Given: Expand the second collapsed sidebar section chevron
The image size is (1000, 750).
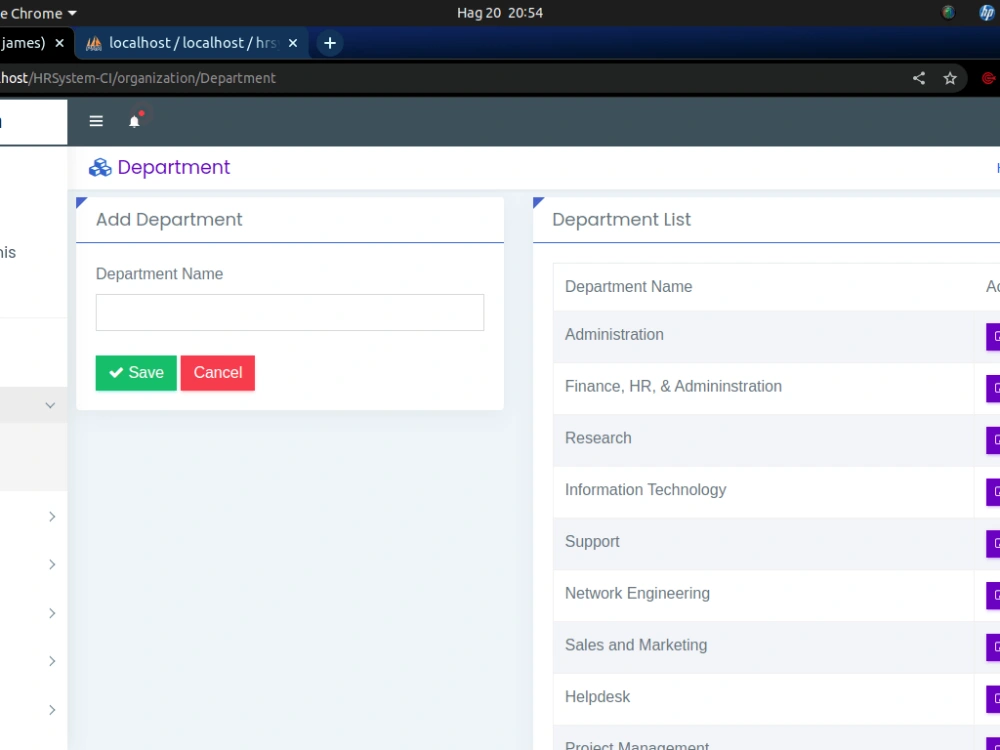Looking at the screenshot, I should click(x=52, y=564).
